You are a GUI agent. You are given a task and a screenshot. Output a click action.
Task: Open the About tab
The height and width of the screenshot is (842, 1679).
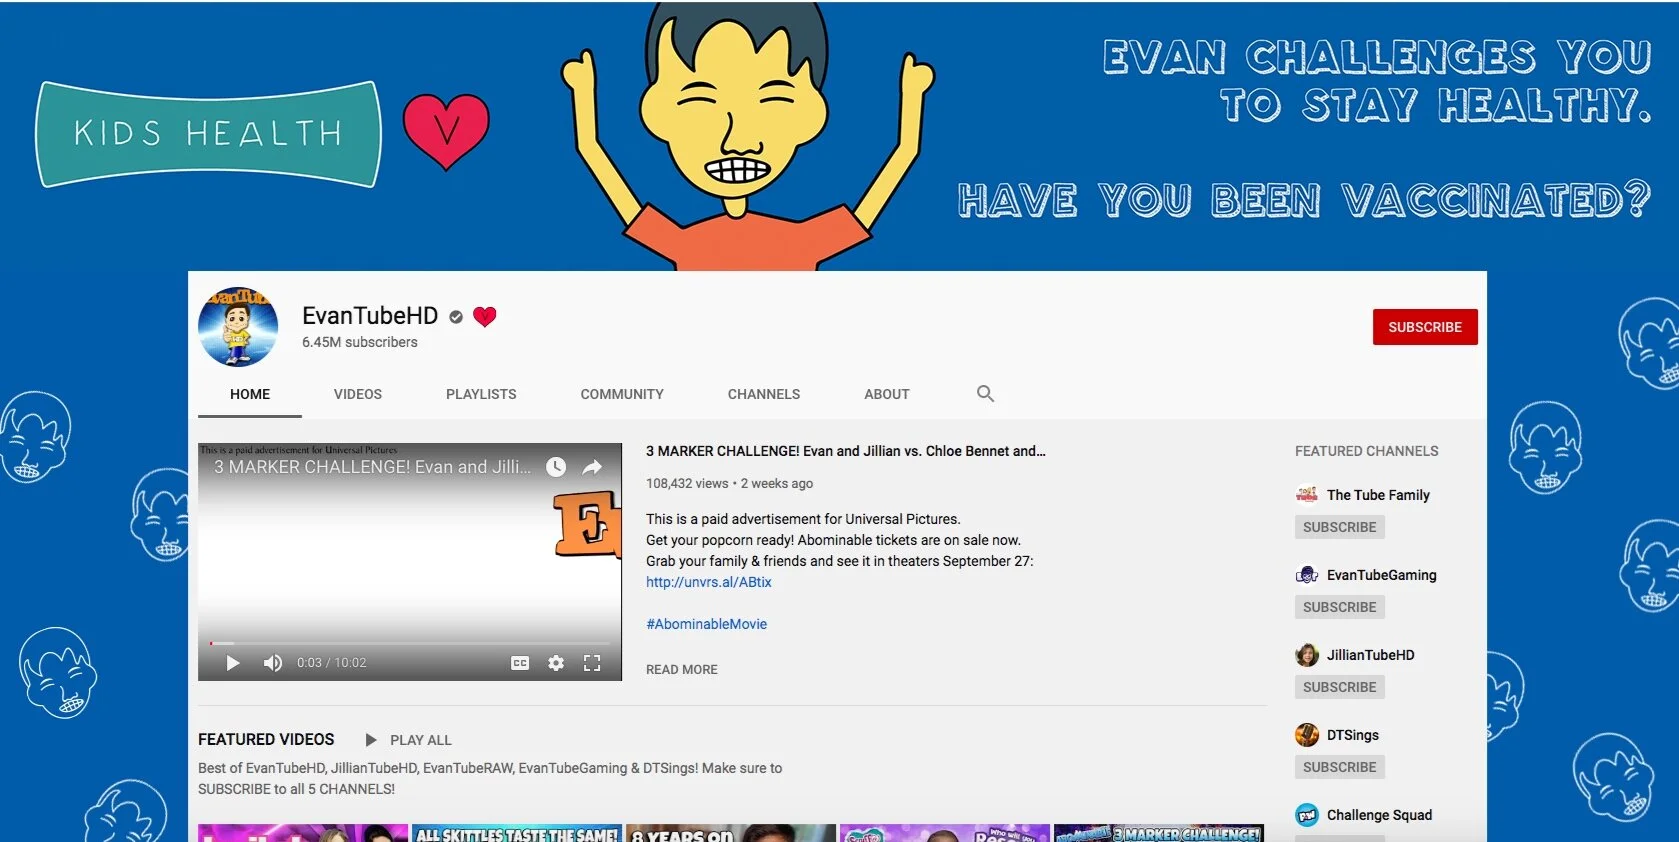(887, 394)
